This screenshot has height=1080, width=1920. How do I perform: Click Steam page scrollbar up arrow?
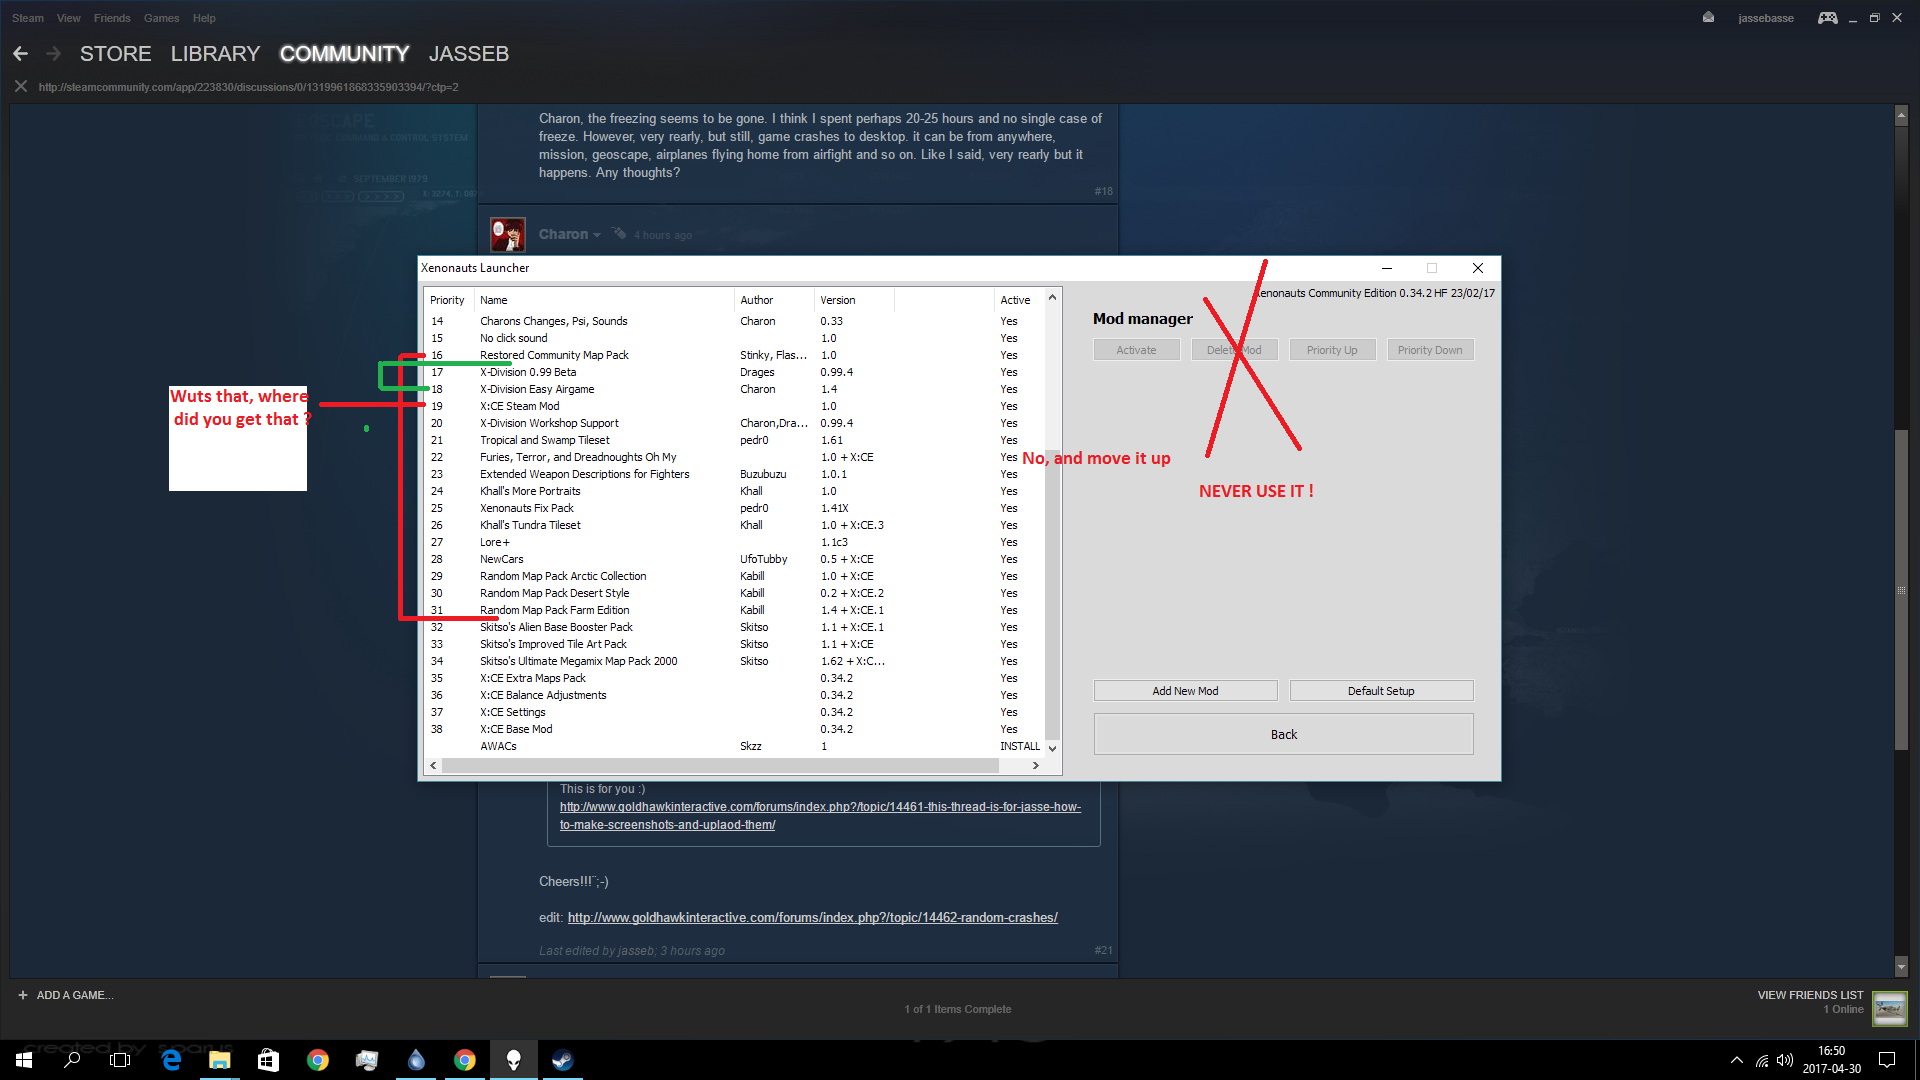(1901, 116)
